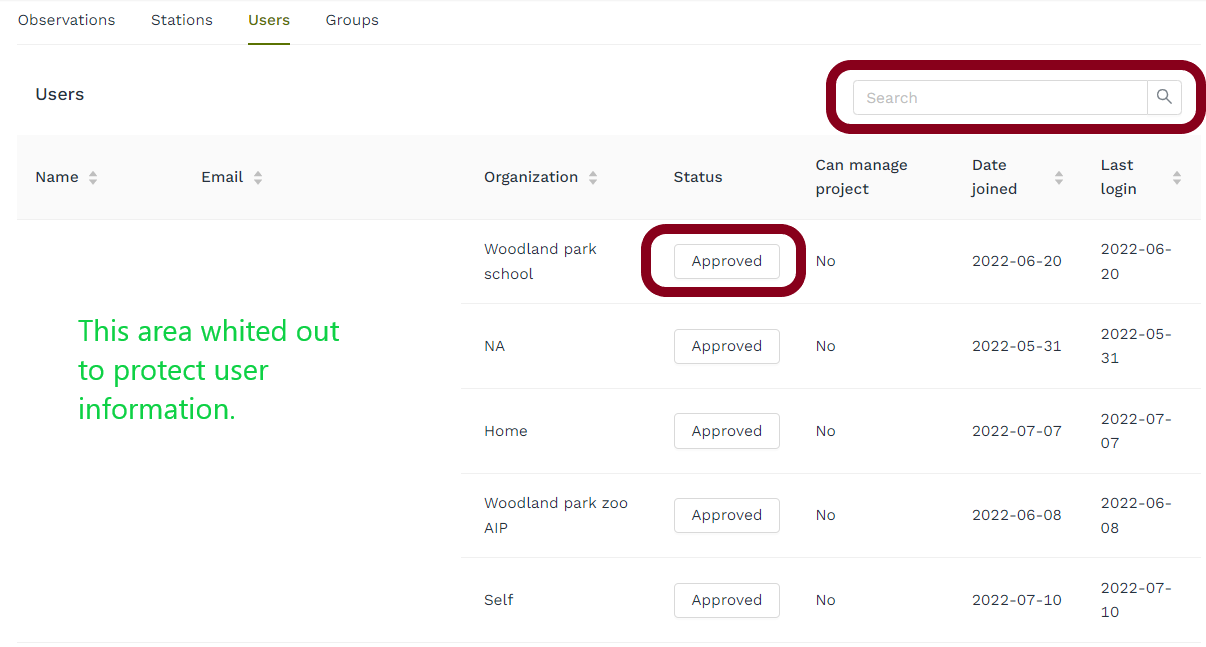Click Approved button for Self organization
The width and height of the screenshot is (1206, 647).
[x=727, y=600]
